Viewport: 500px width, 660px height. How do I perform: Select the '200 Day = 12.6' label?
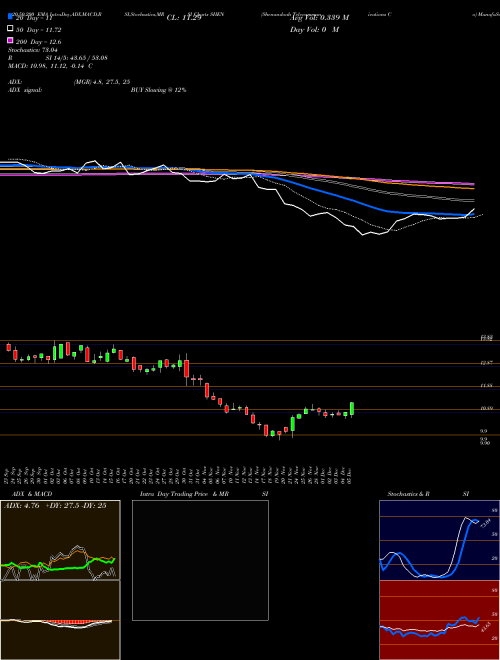38,42
